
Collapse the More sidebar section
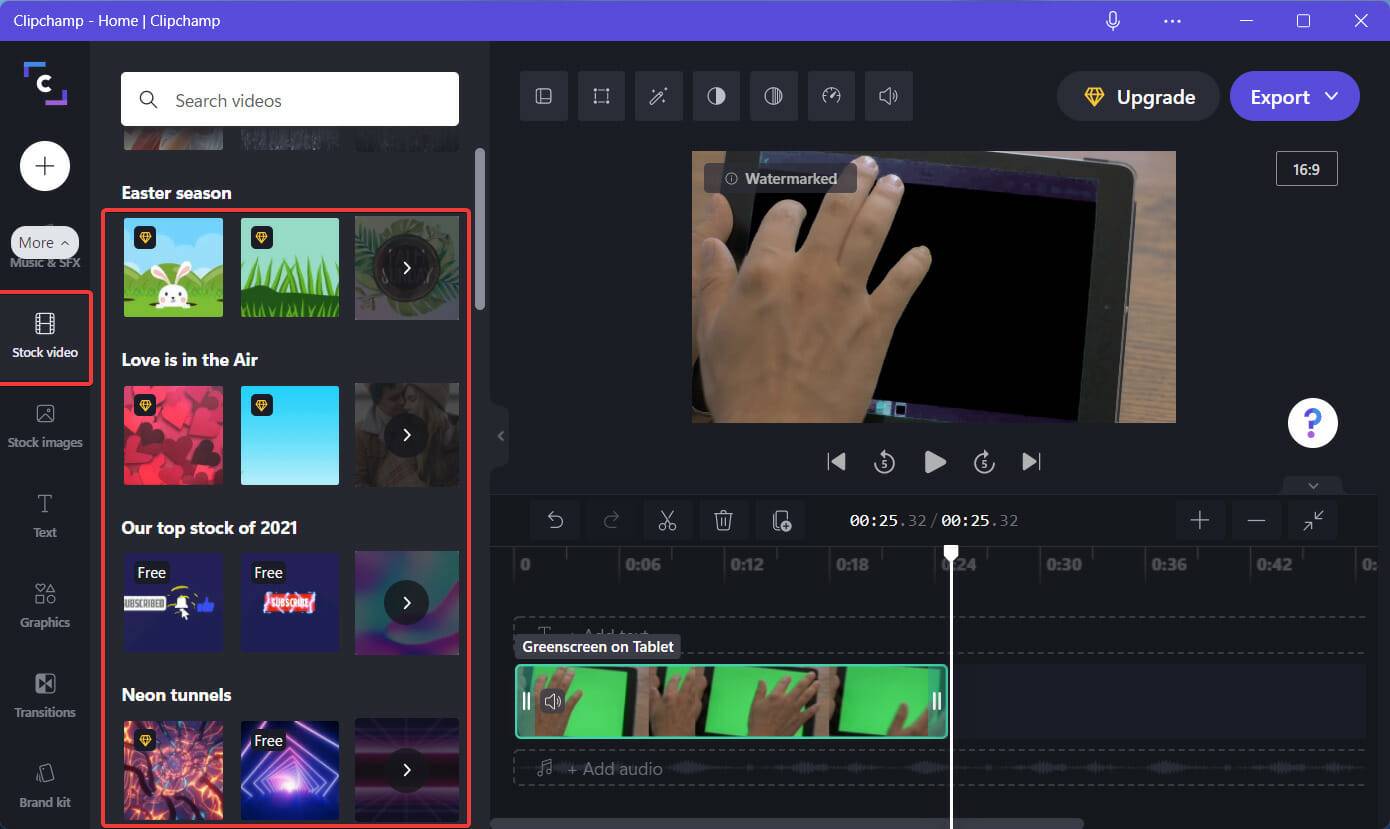(x=44, y=242)
